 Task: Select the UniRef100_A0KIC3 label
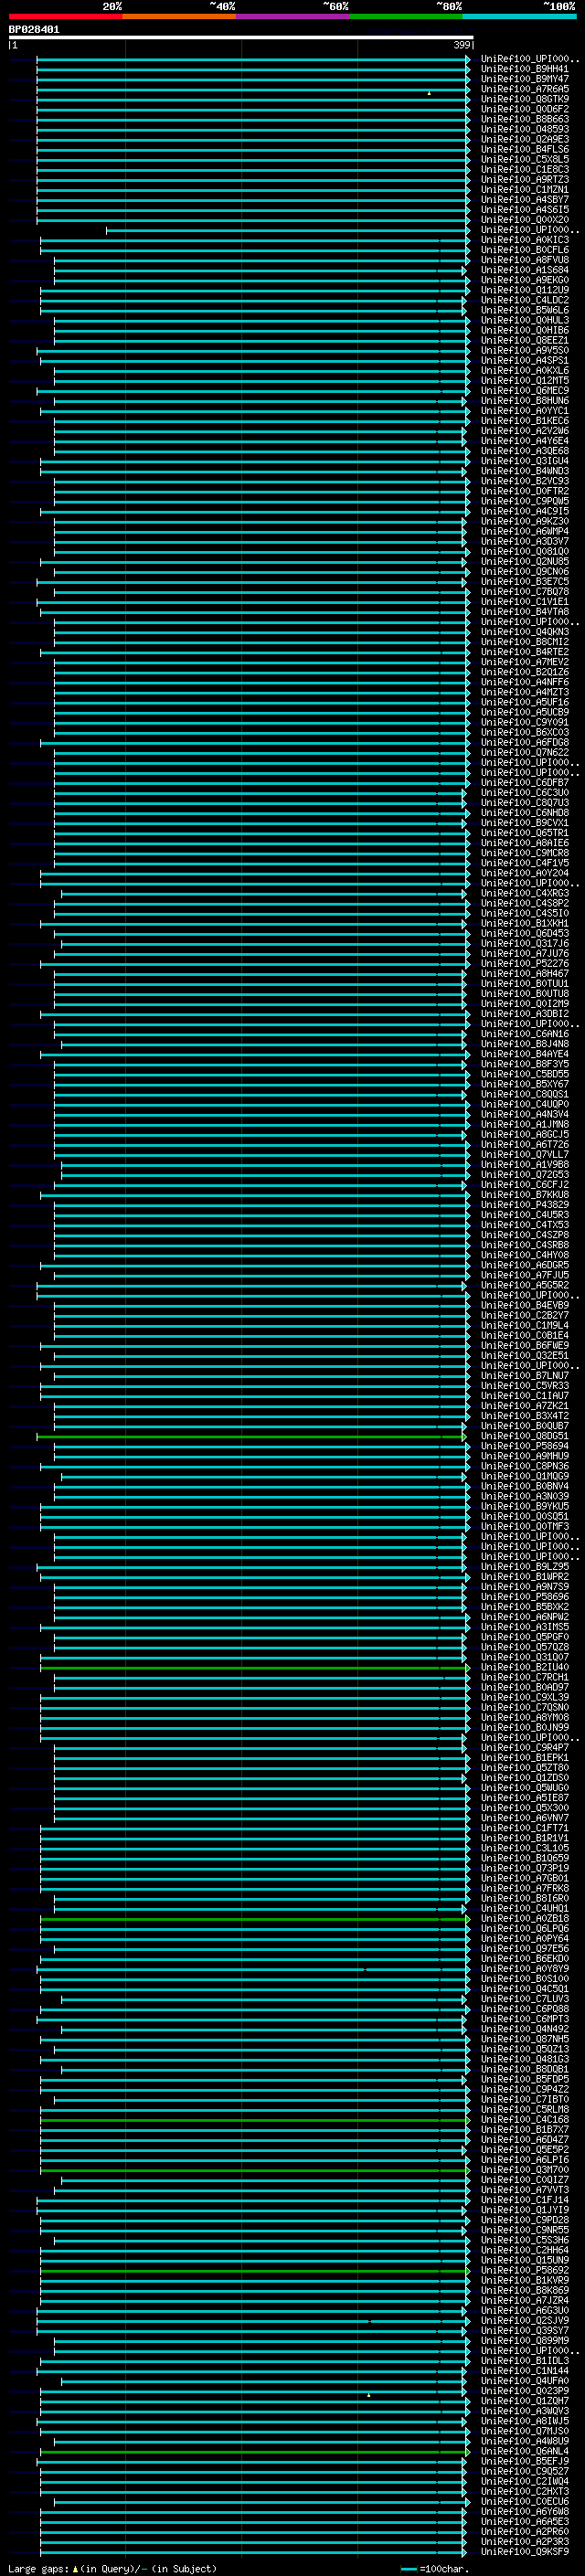tap(525, 240)
